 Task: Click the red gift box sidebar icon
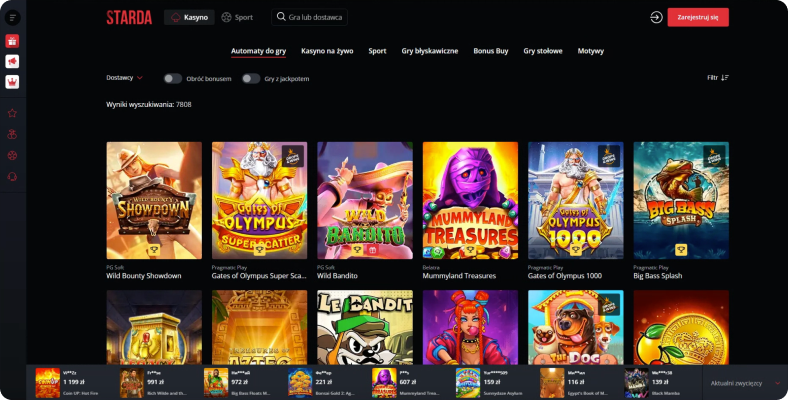[13, 41]
